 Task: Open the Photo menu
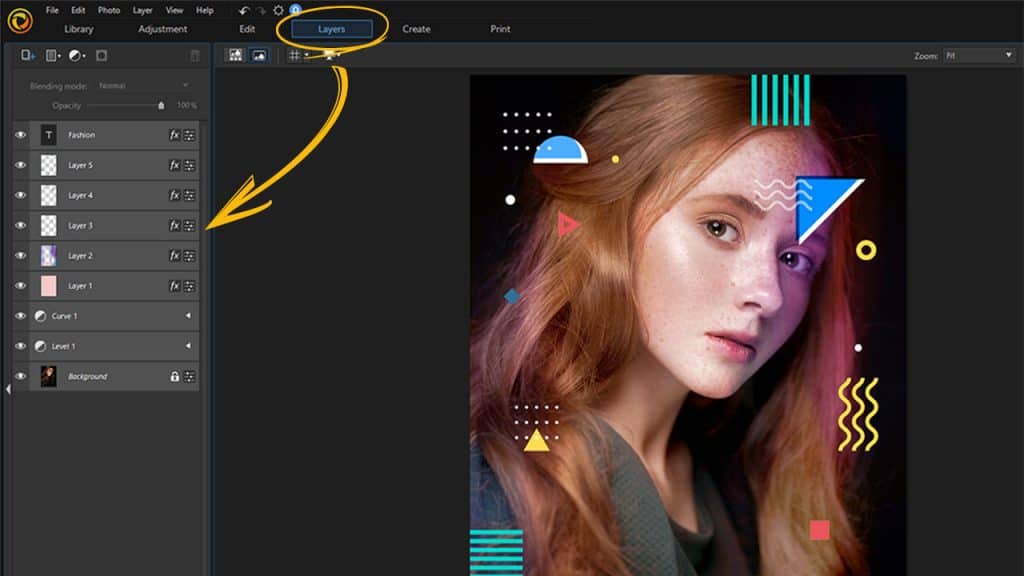click(x=108, y=10)
